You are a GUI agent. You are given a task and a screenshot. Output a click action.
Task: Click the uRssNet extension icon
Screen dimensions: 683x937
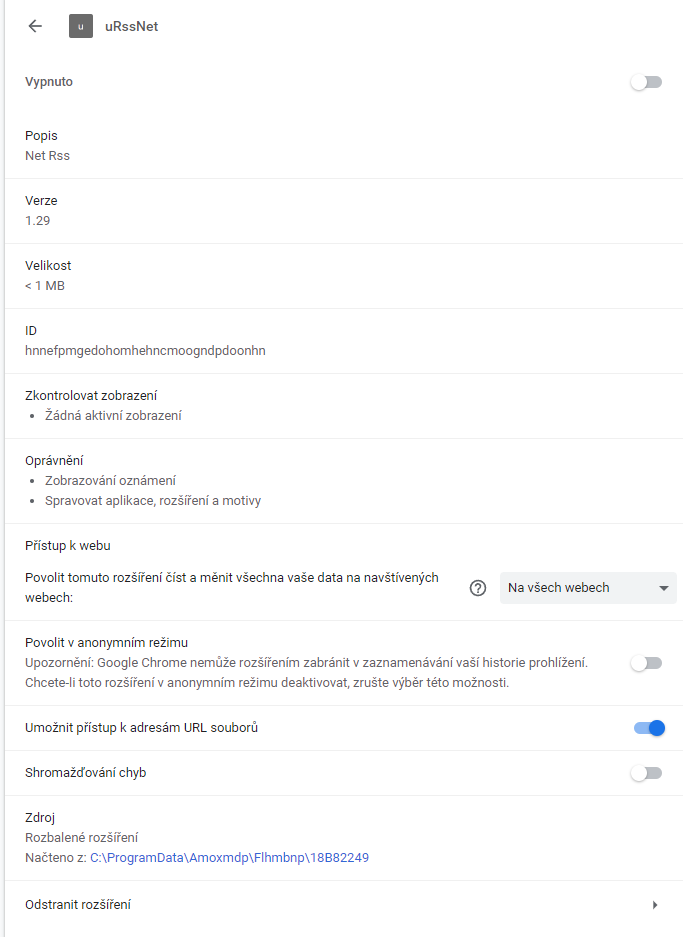pos(81,26)
